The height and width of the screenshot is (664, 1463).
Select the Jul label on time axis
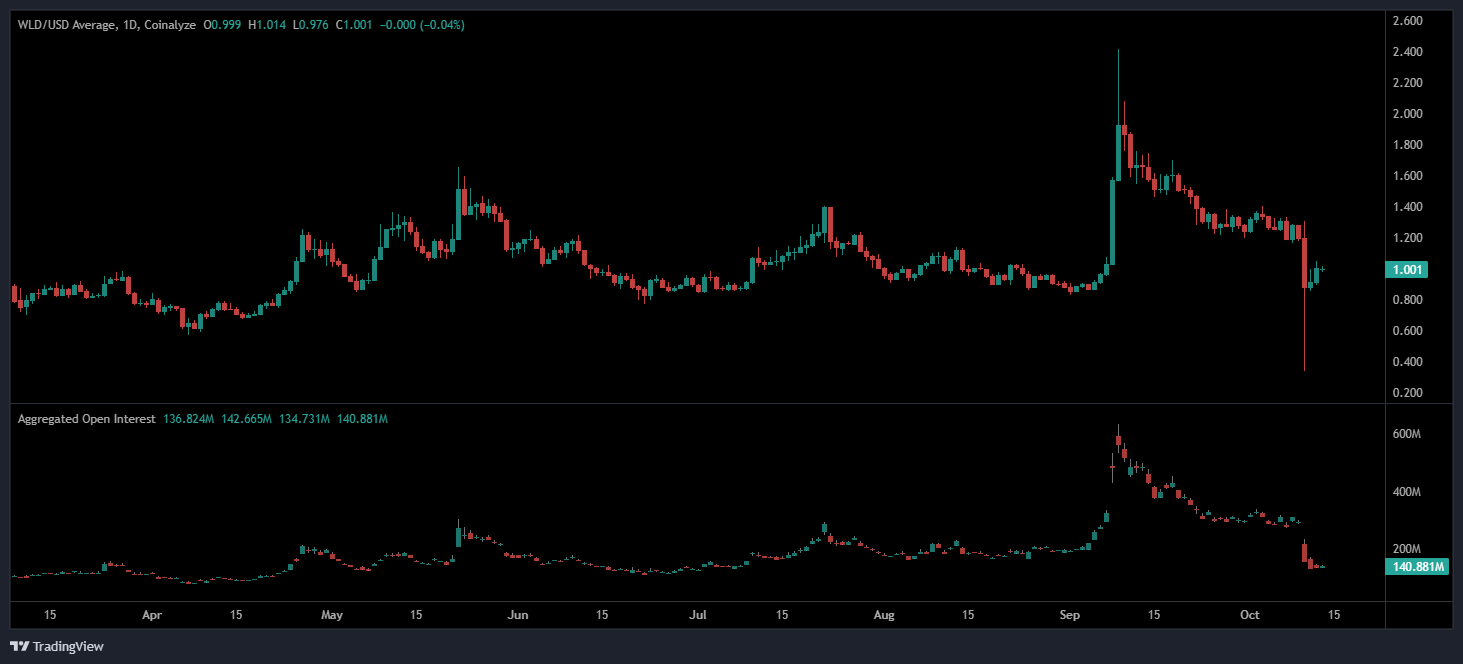700,615
